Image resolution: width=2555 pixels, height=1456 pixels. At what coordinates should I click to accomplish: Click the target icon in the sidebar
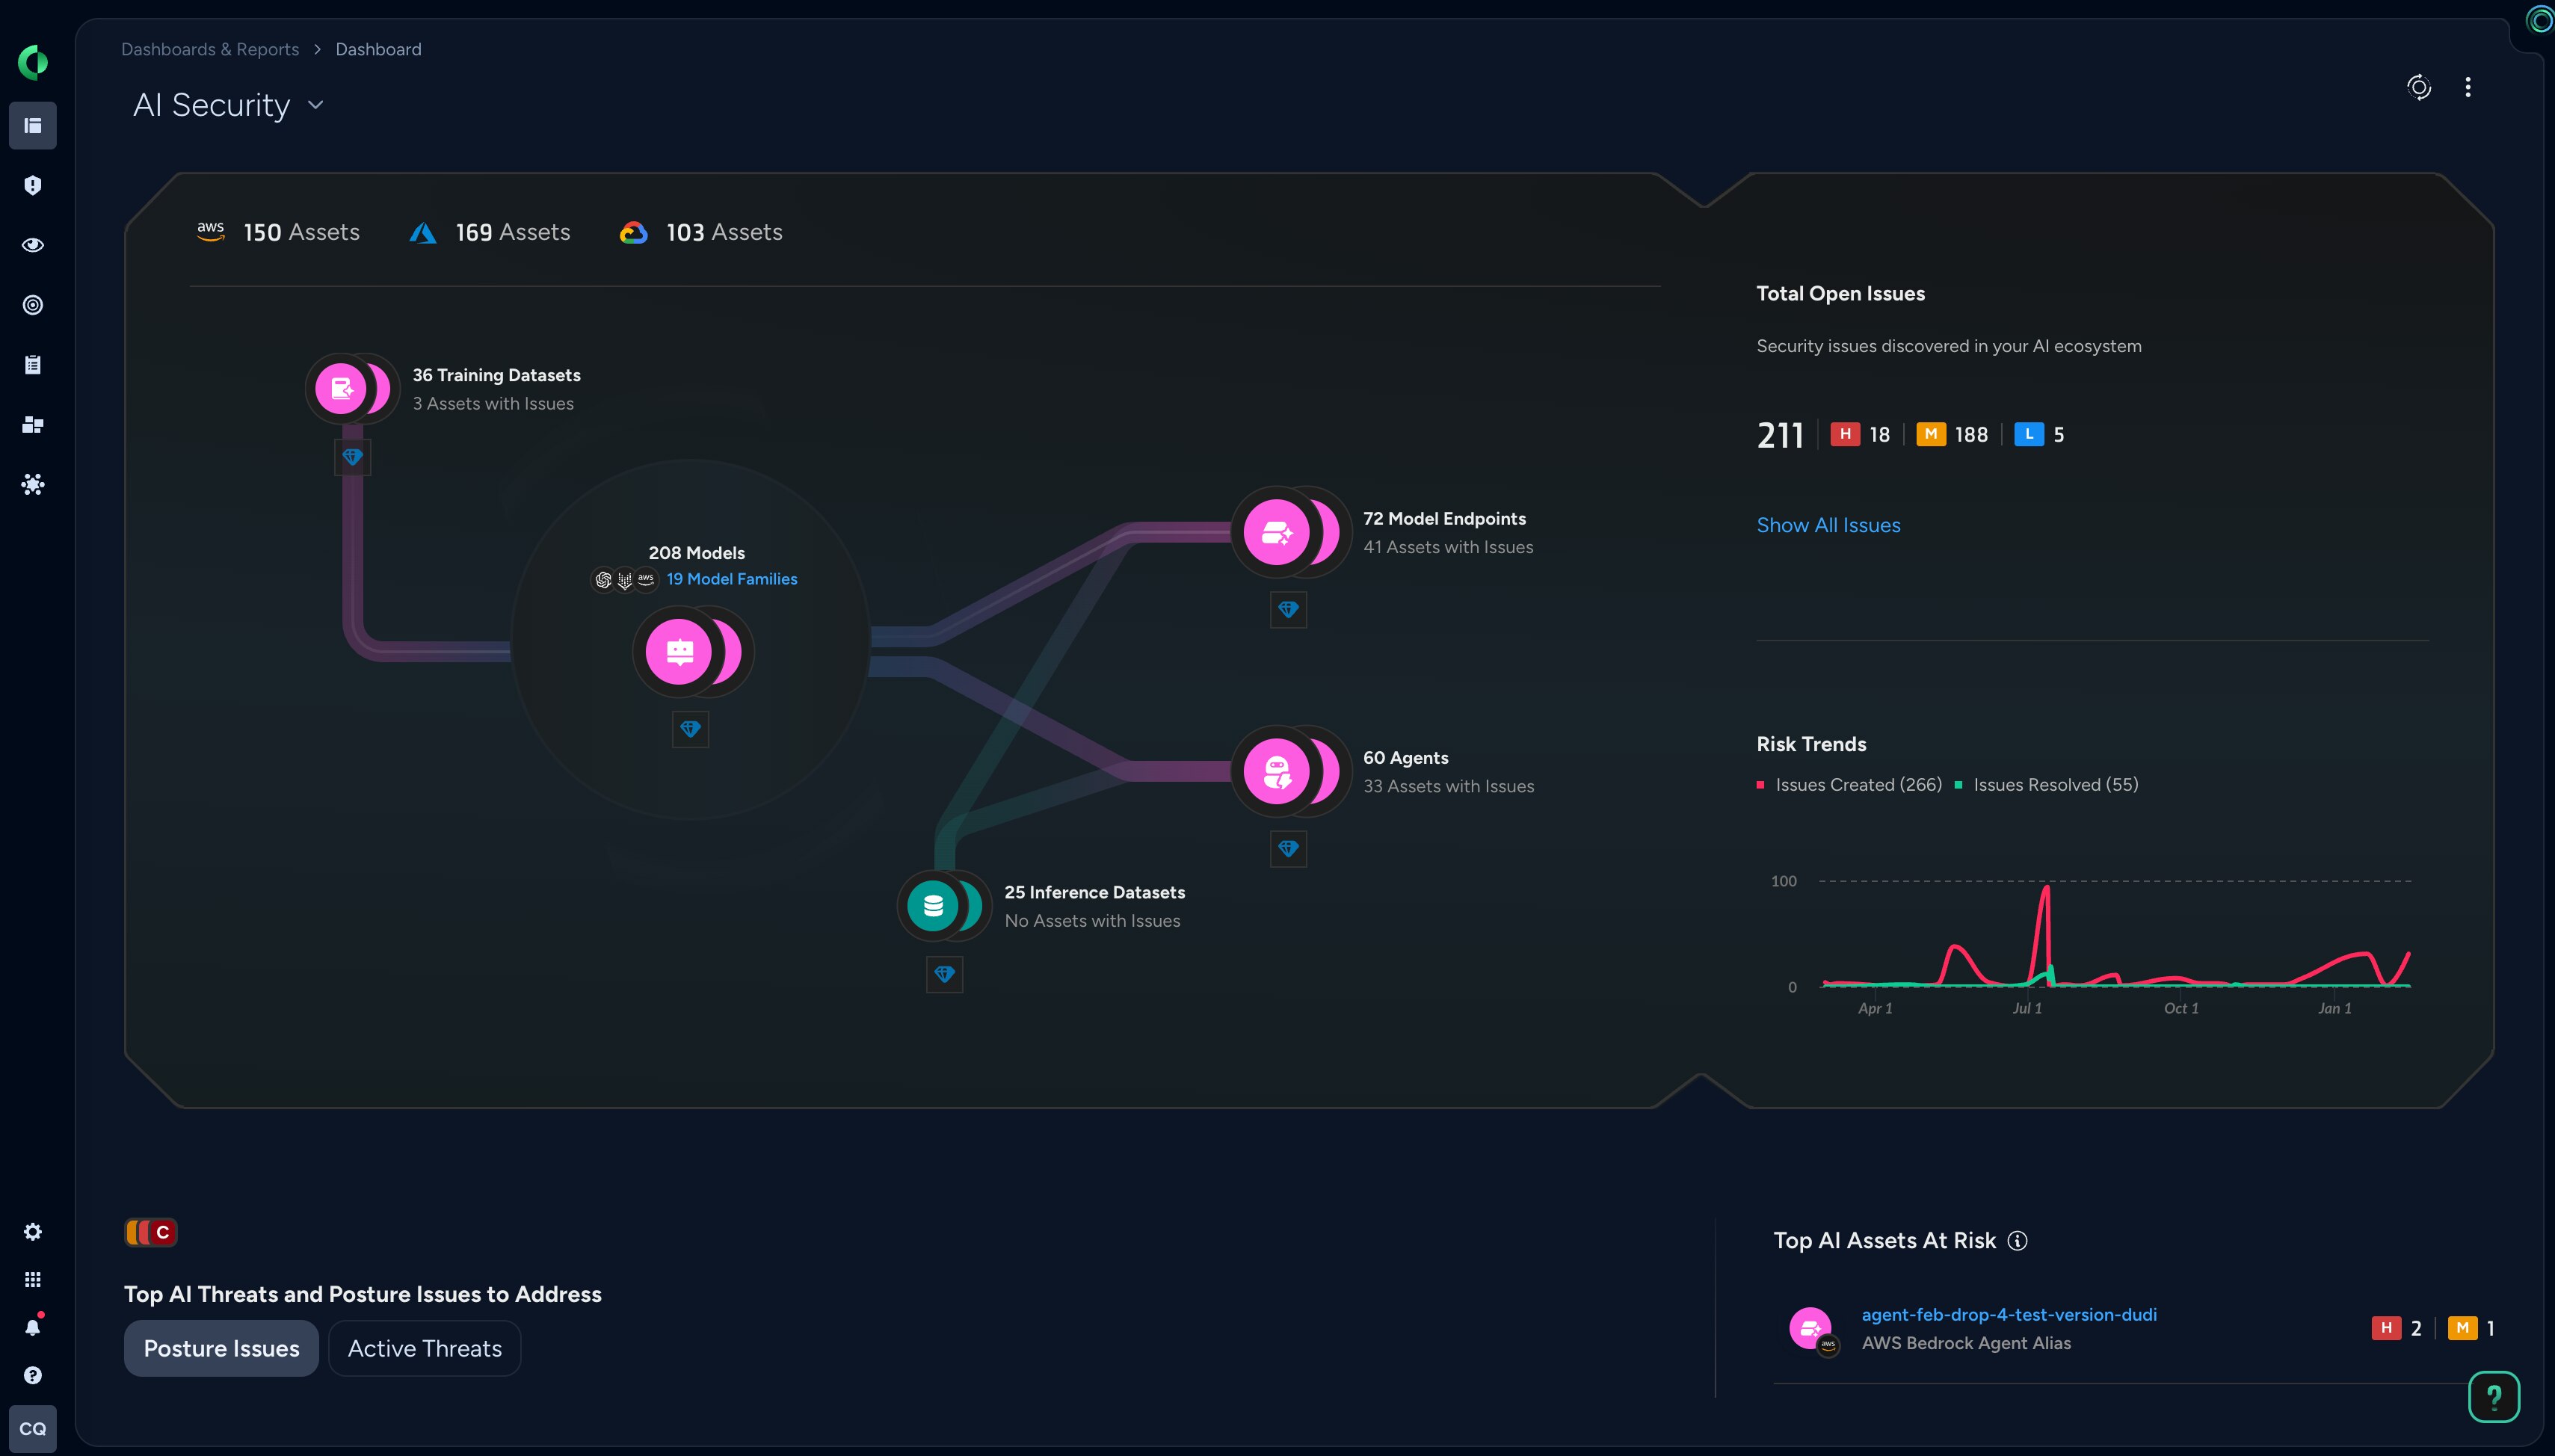(33, 305)
